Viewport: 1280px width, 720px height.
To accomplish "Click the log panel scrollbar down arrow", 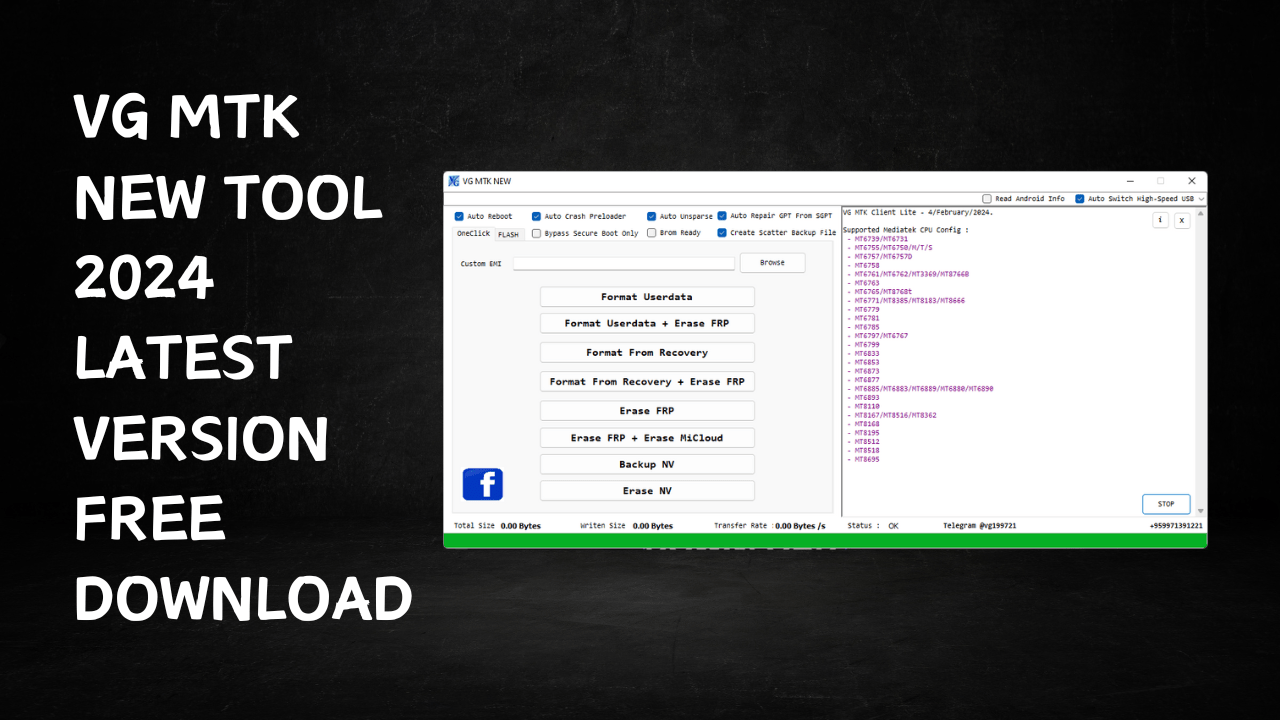I will [1201, 511].
